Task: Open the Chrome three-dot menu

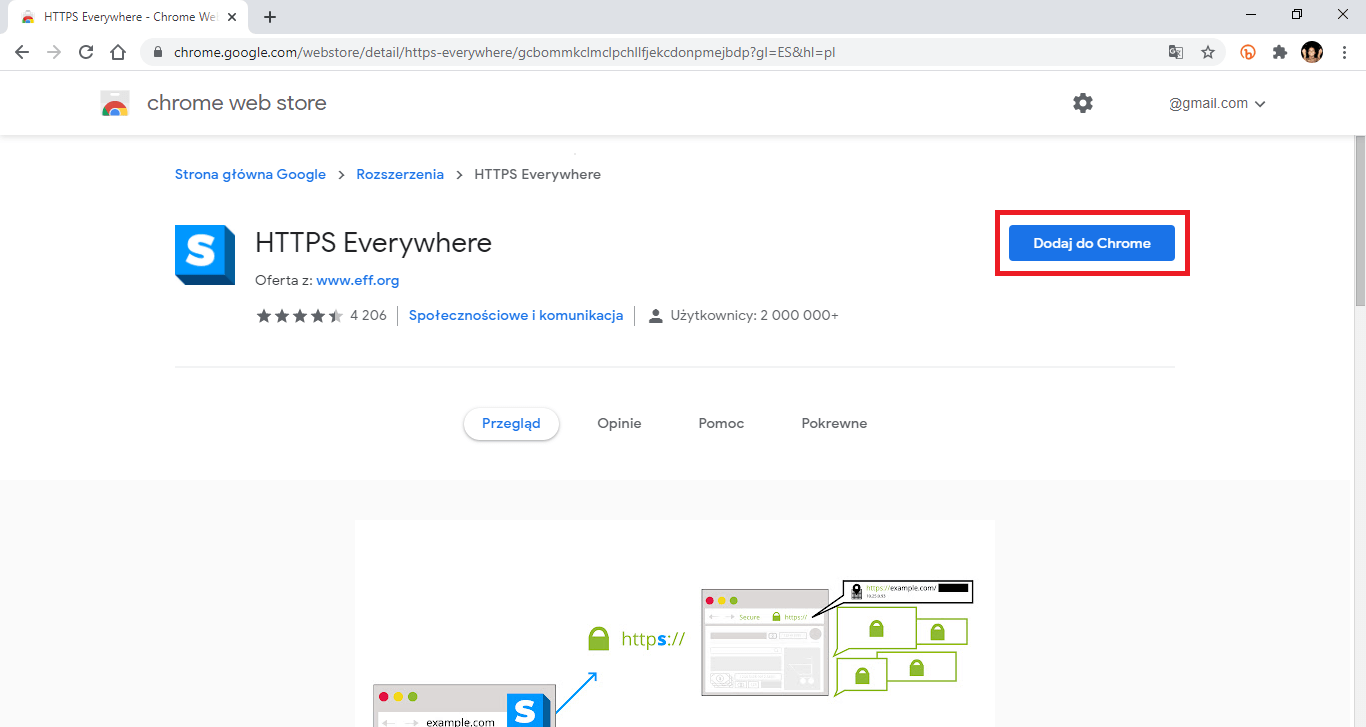Action: click(1344, 52)
